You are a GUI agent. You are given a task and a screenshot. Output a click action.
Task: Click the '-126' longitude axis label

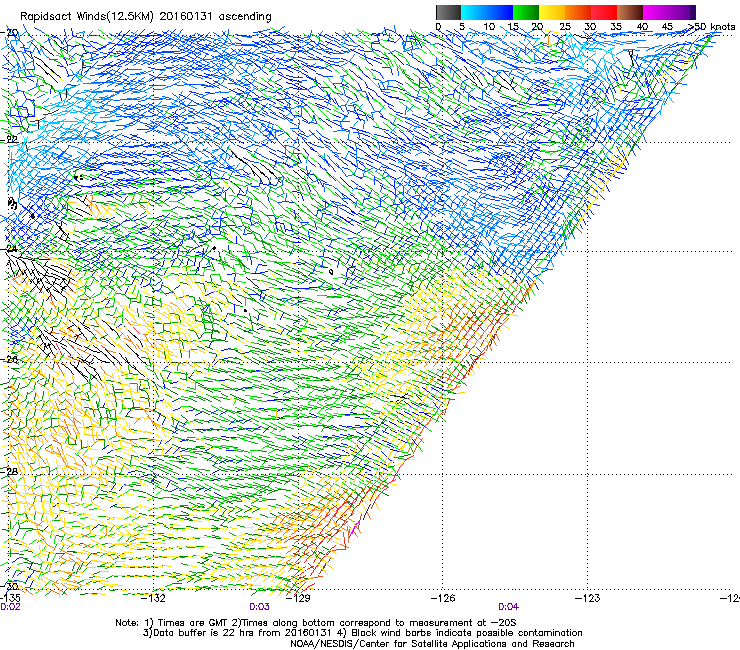click(443, 598)
